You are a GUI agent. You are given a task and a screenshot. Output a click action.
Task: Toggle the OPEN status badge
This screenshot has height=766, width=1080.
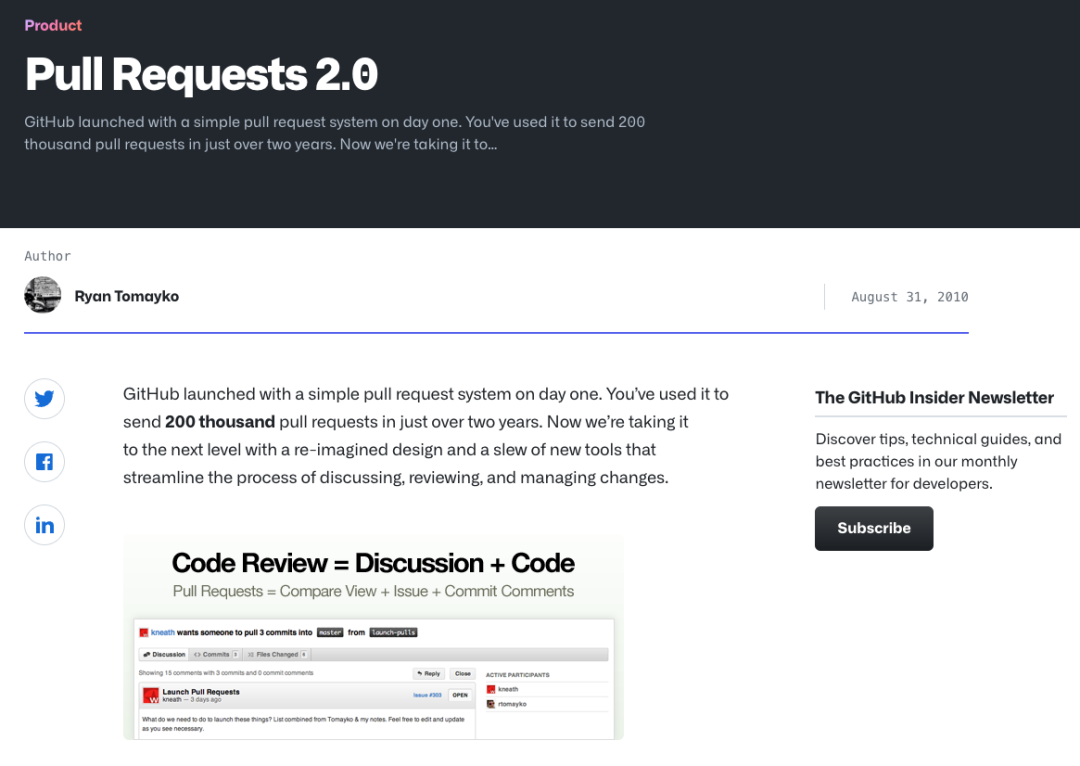[460, 694]
